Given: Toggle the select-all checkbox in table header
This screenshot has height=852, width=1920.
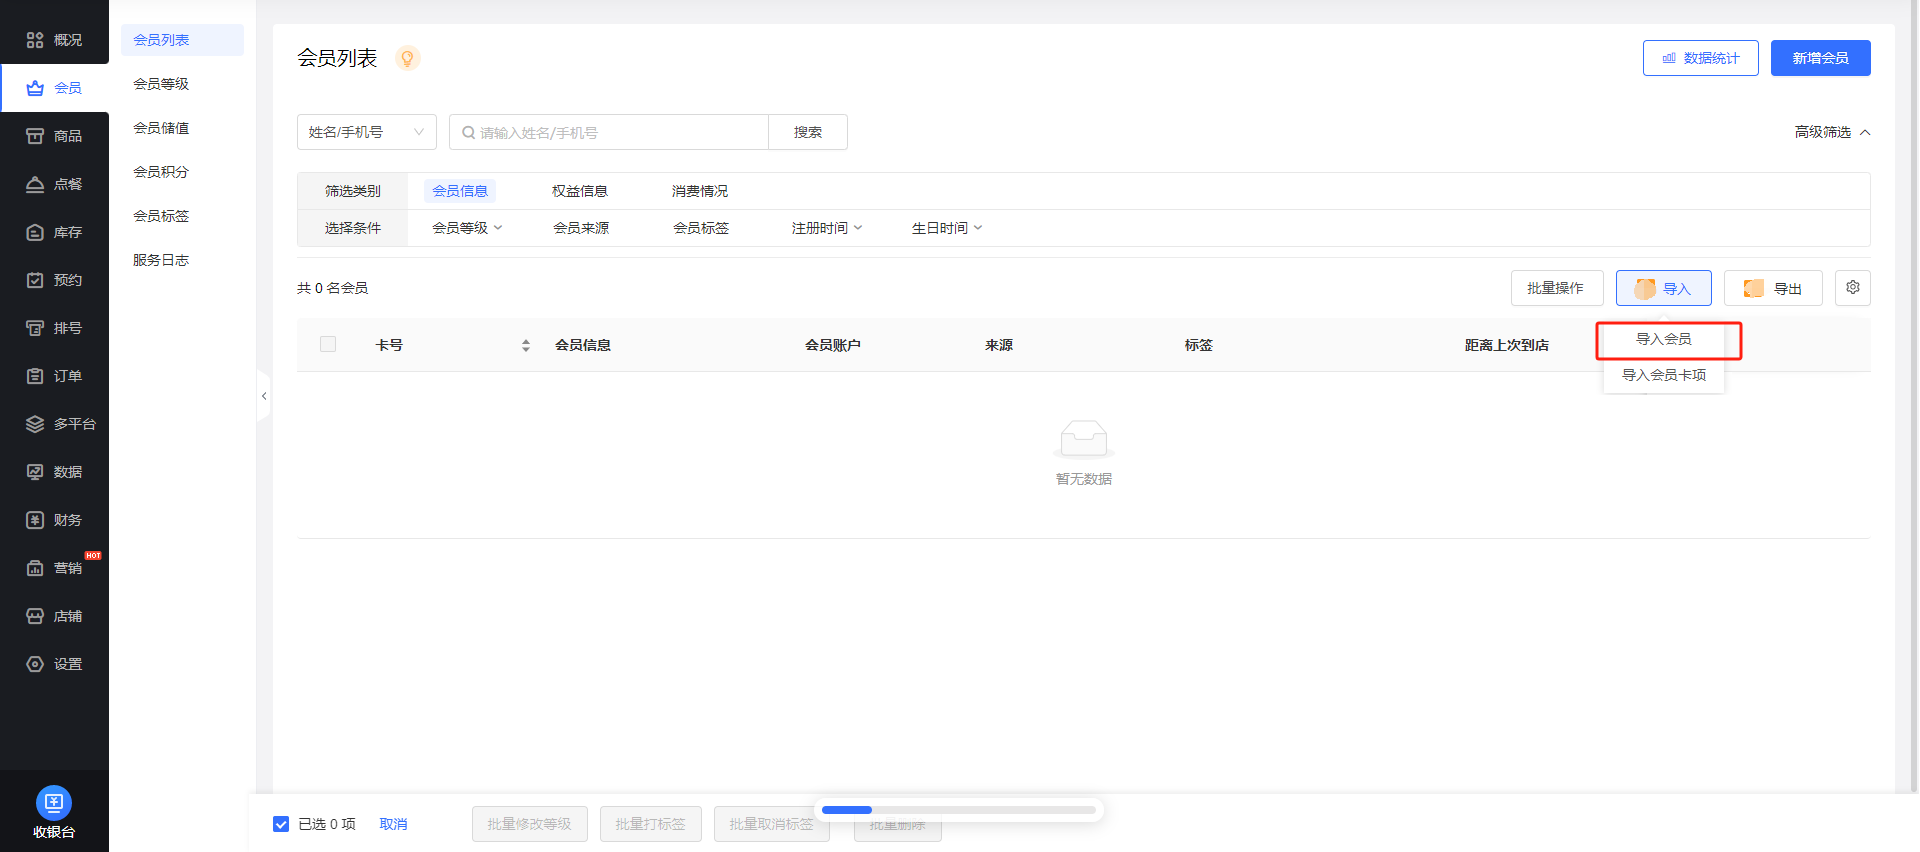Looking at the screenshot, I should 328,344.
